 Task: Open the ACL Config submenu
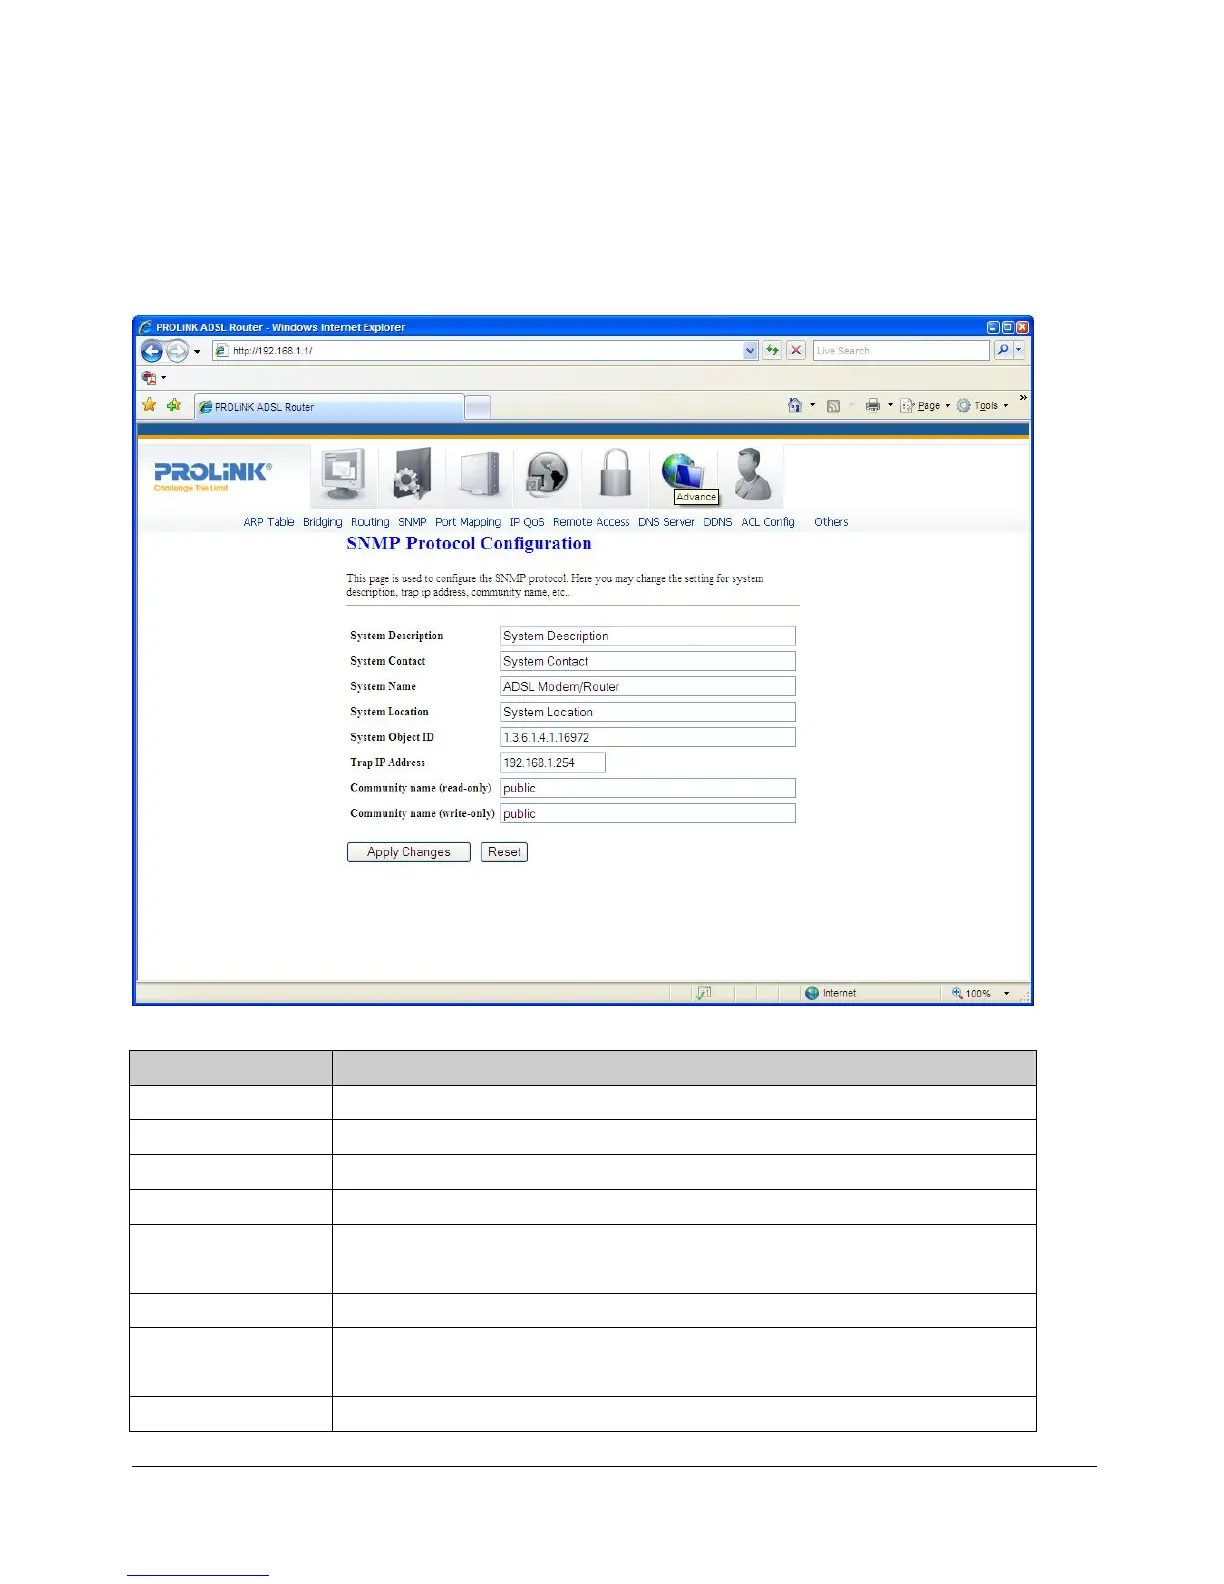[x=768, y=522]
